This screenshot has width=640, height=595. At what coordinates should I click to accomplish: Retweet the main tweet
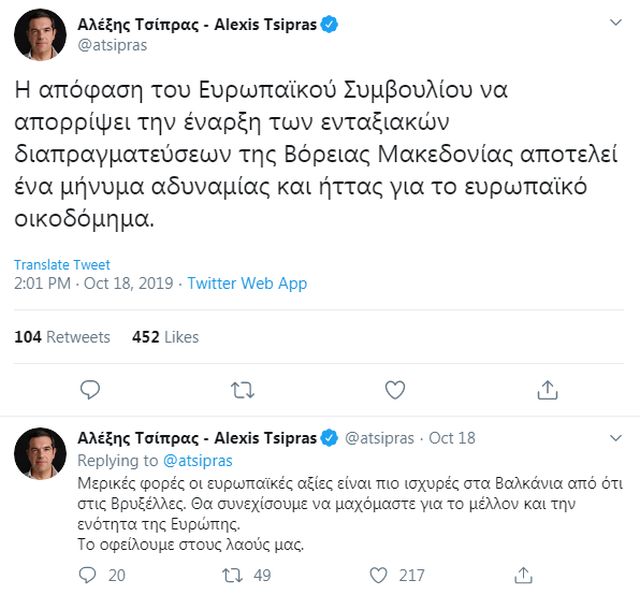[x=242, y=389]
